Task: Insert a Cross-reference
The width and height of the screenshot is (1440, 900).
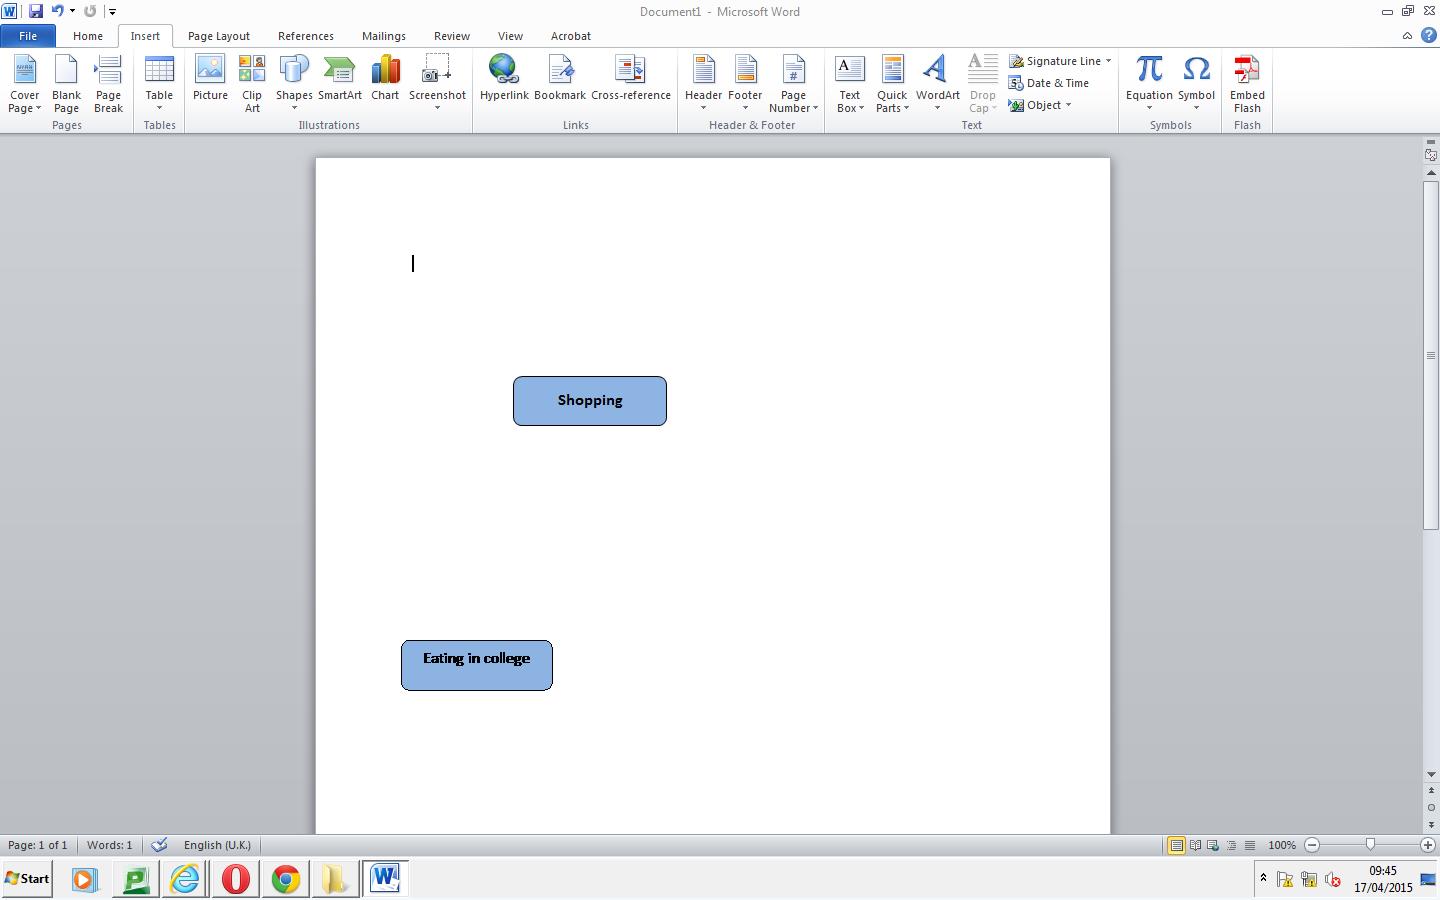Action: [x=630, y=78]
